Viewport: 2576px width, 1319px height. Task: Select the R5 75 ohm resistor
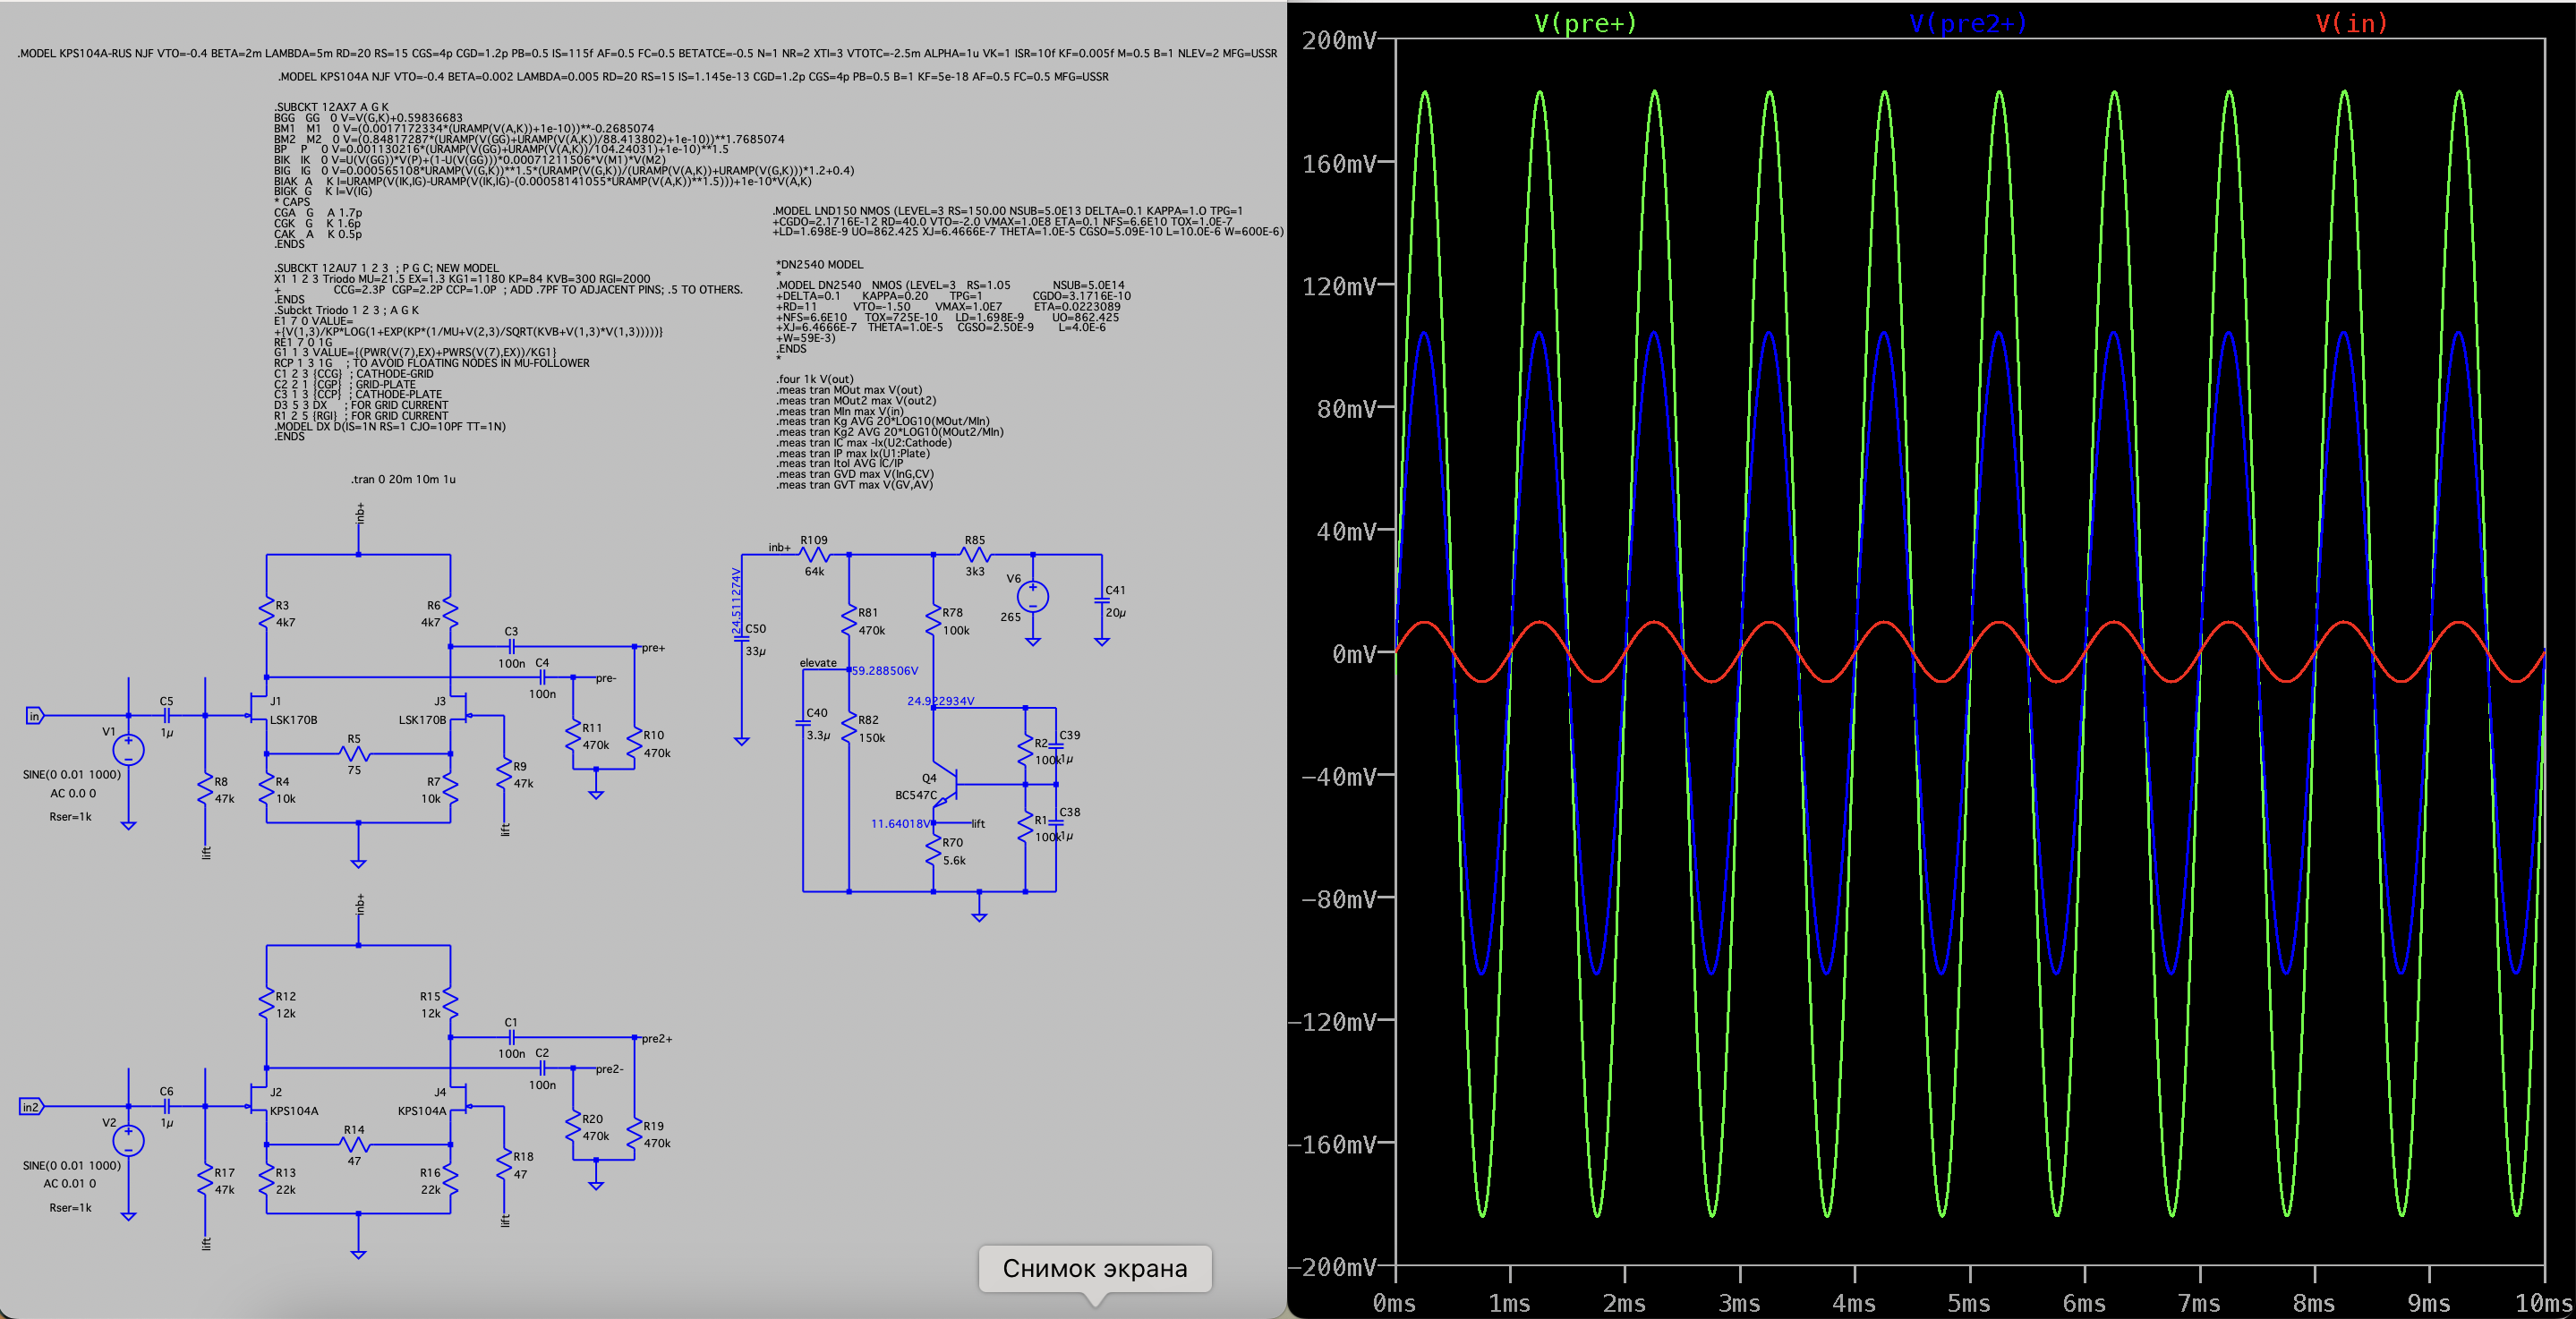click(x=354, y=754)
